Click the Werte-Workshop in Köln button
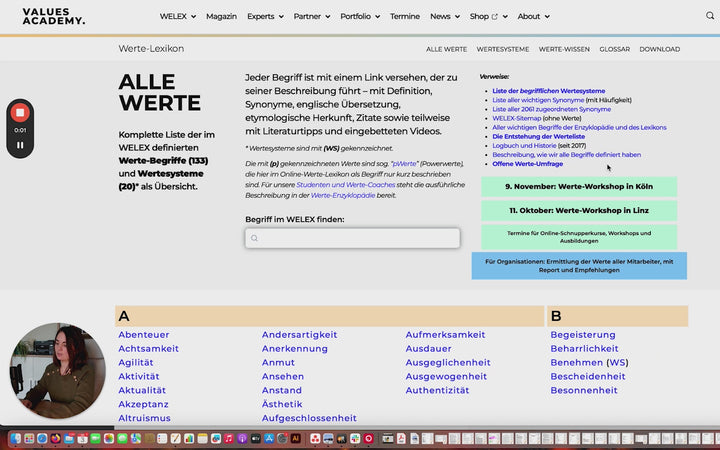Image resolution: width=720 pixels, height=450 pixels. 579,187
